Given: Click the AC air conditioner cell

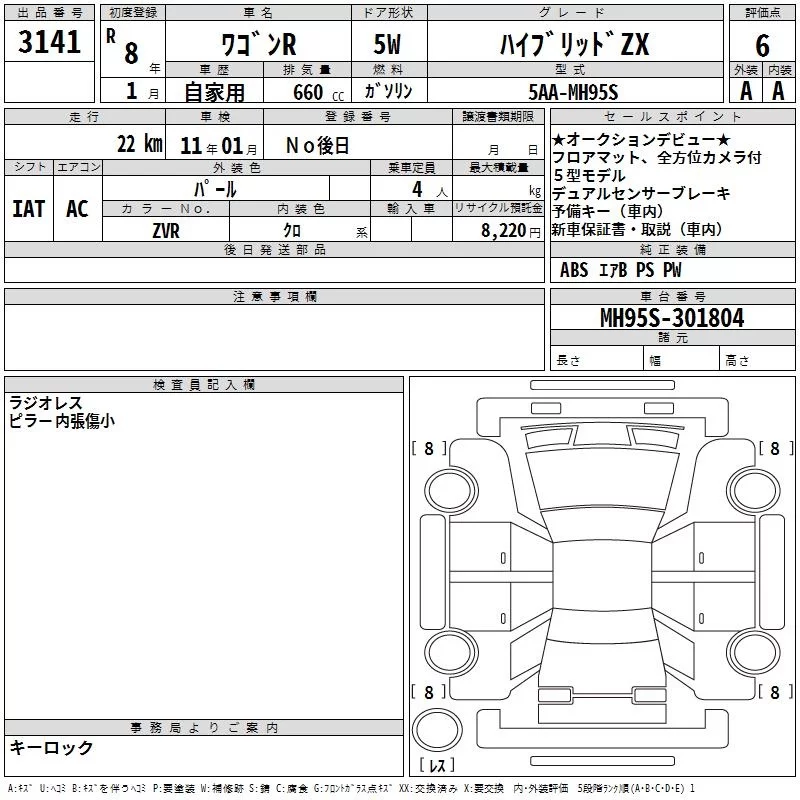Looking at the screenshot, I should coord(77,209).
